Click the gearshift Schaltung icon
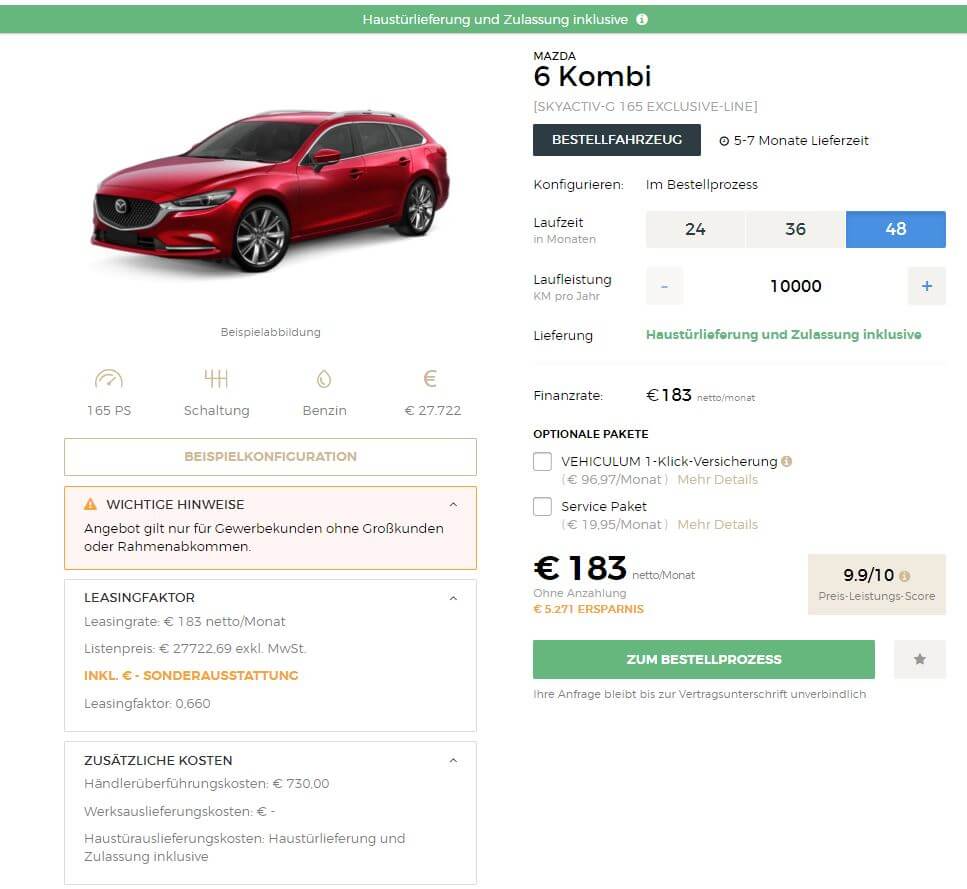The height and width of the screenshot is (889, 967). (216, 379)
